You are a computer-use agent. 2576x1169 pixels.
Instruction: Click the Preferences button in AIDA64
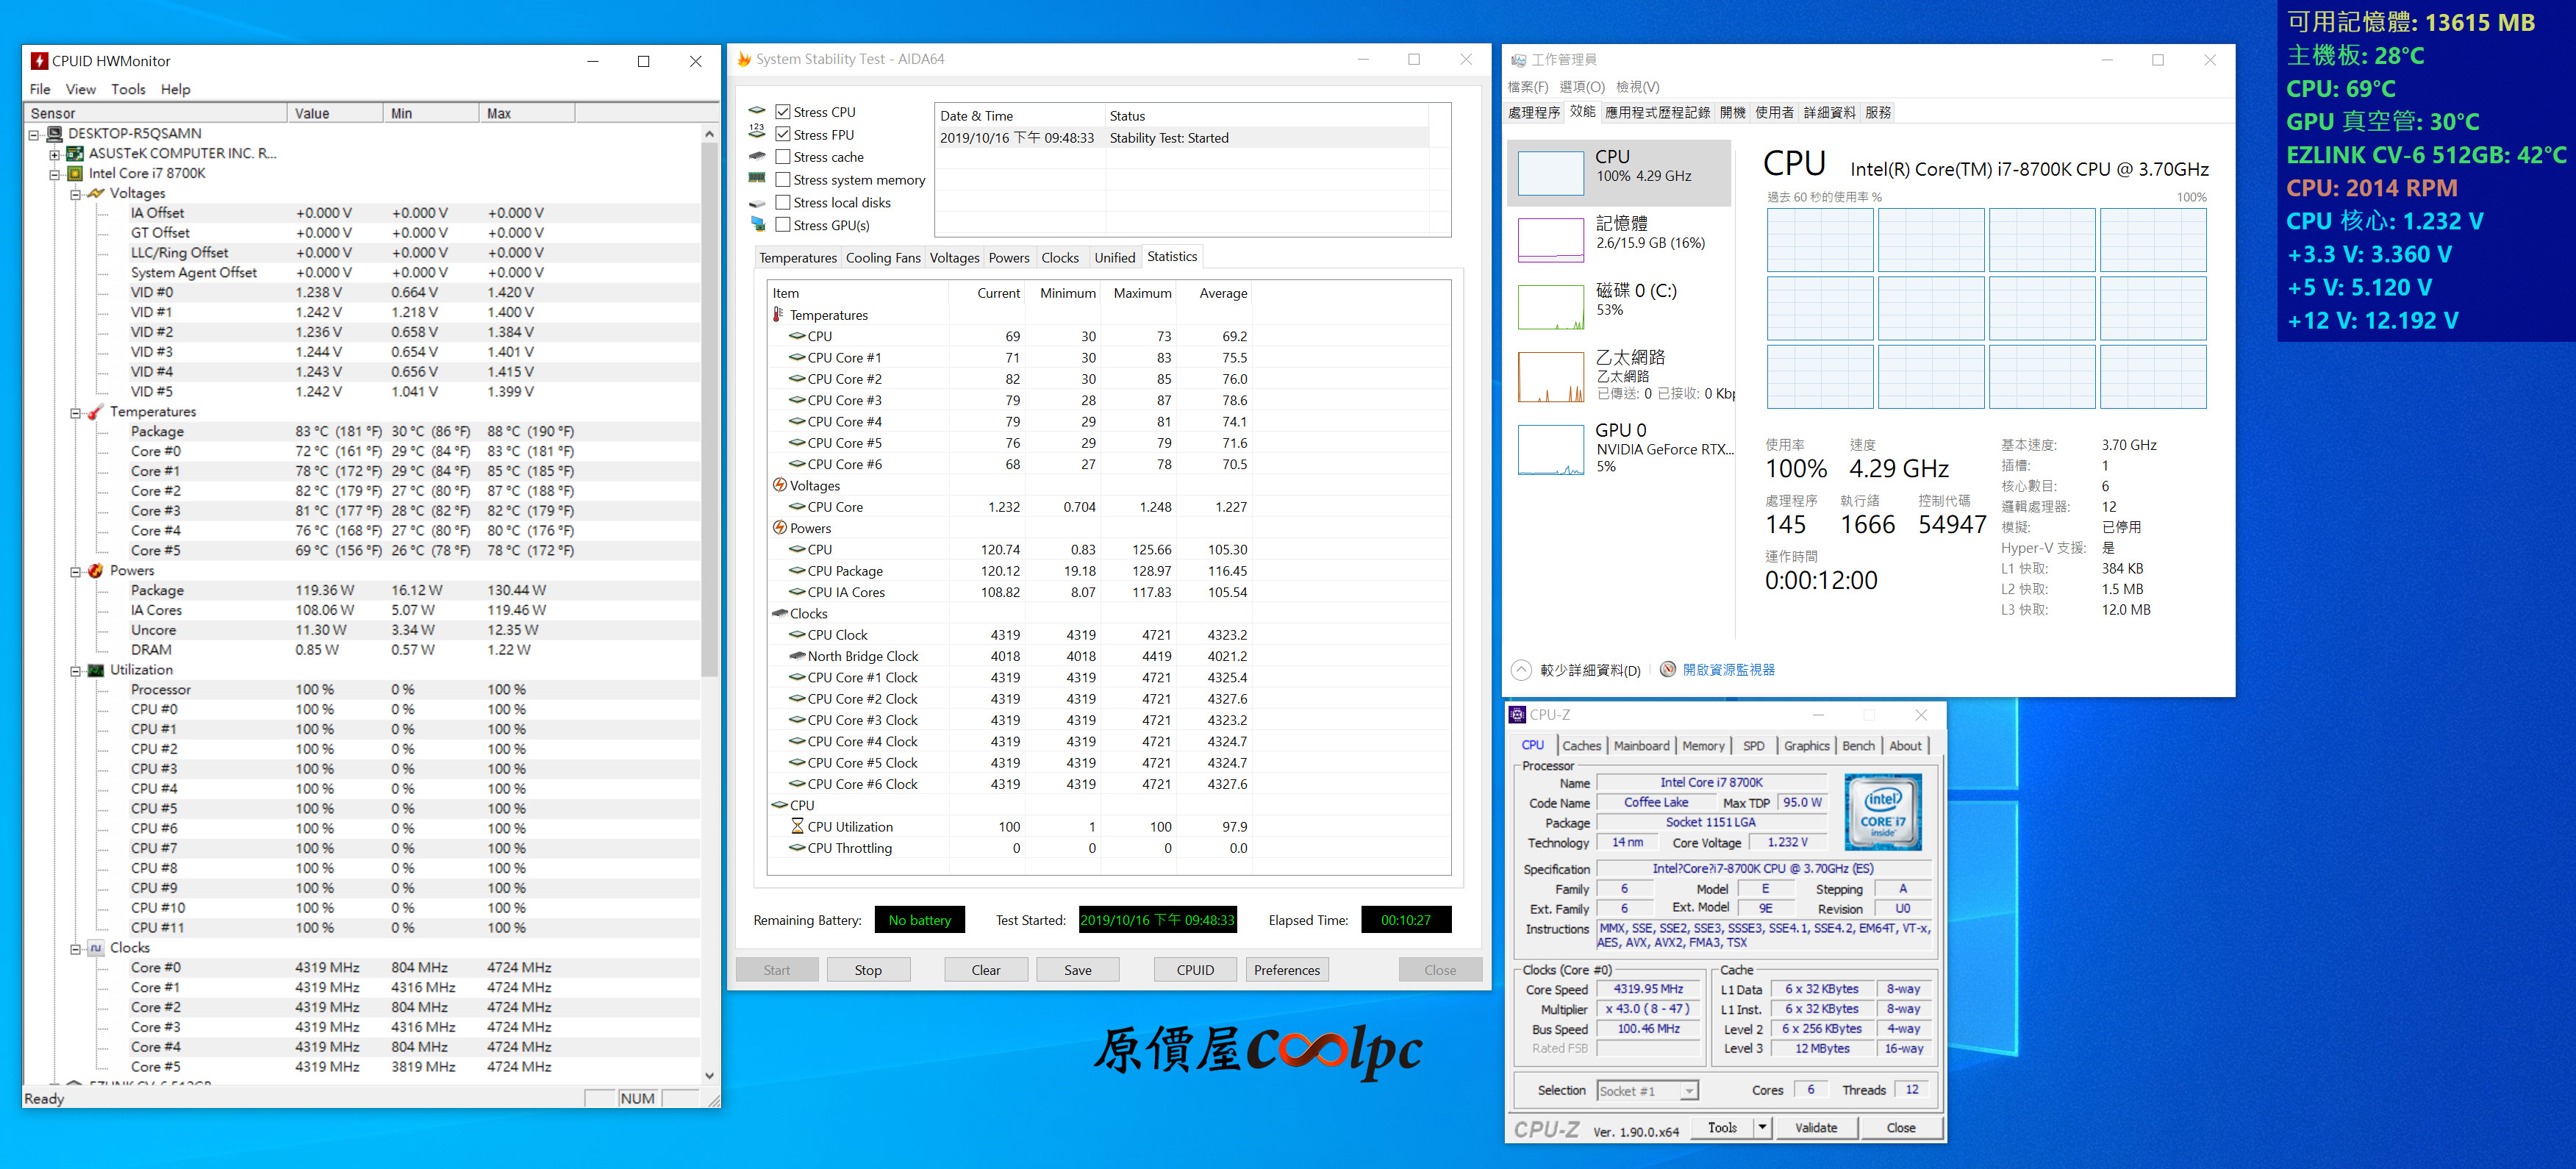1286,970
